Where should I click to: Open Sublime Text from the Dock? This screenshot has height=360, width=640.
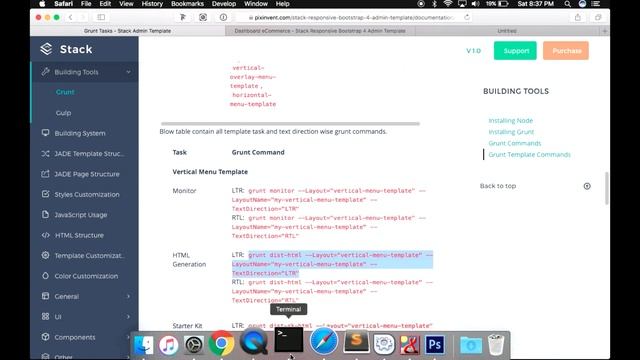[356, 341]
